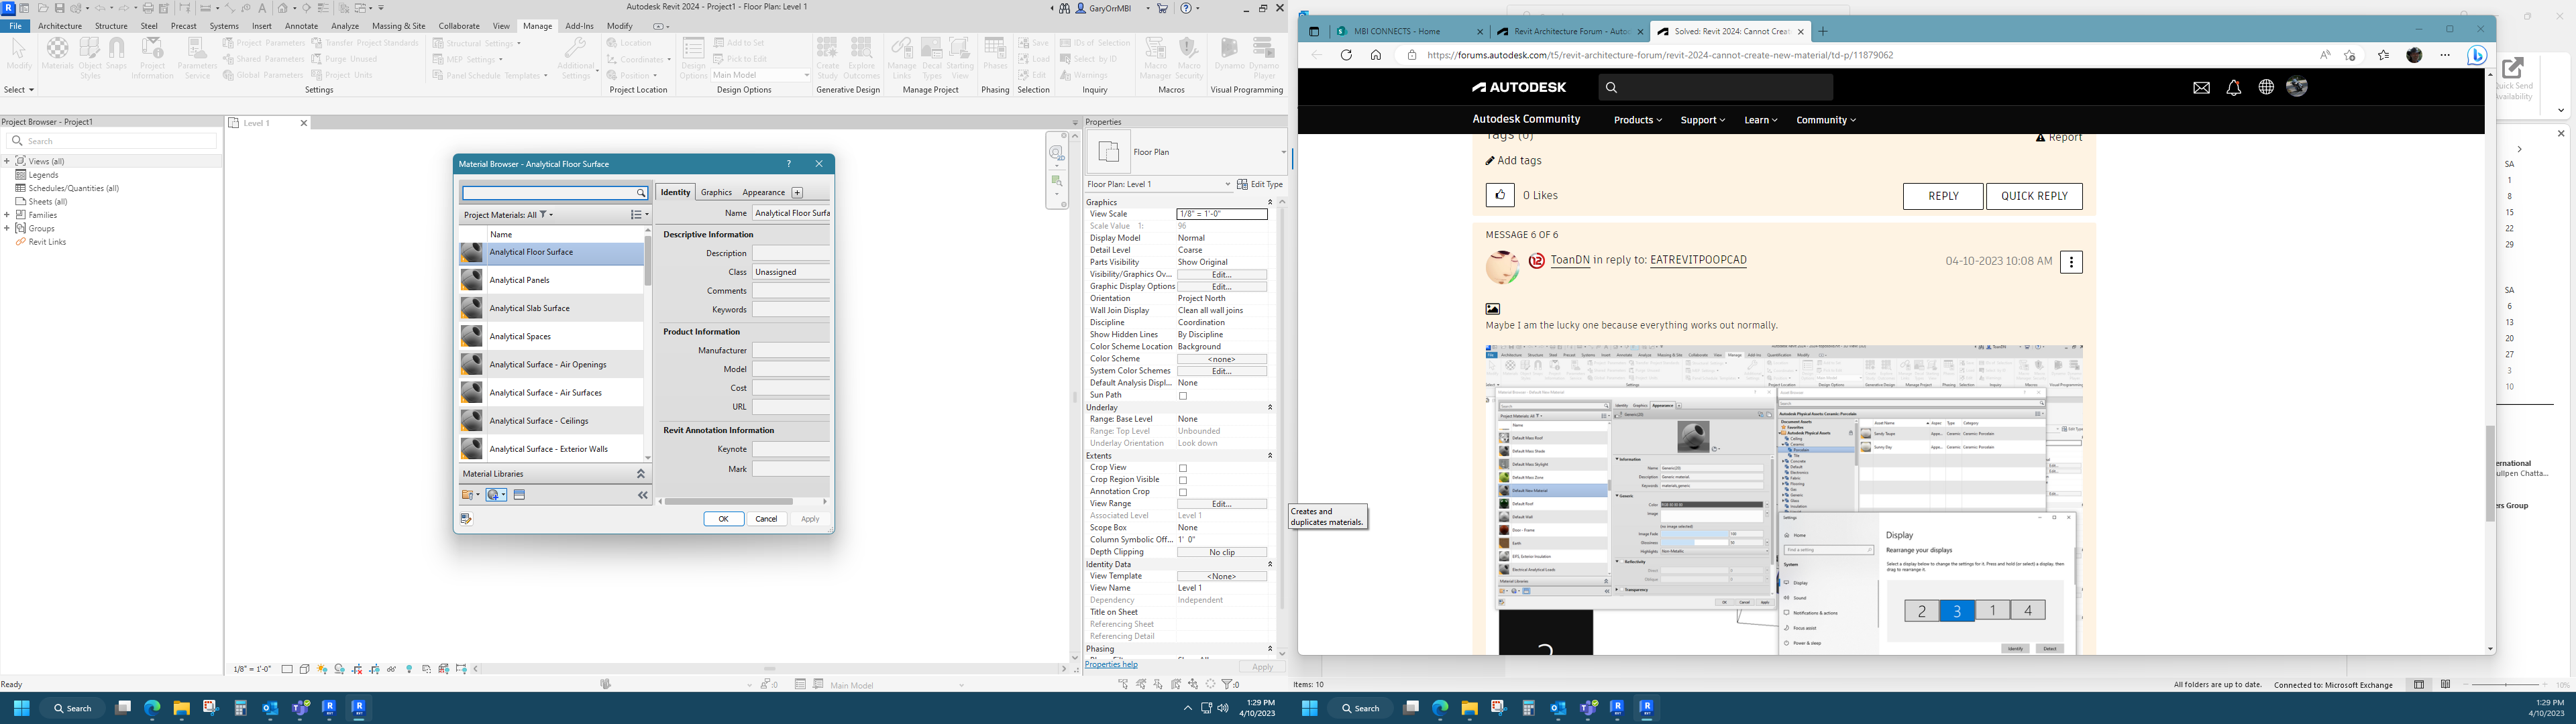Screen dimensions: 2576x724
Task: Launch Dynamo from the Visual Programming panel
Action: [x=1229, y=54]
